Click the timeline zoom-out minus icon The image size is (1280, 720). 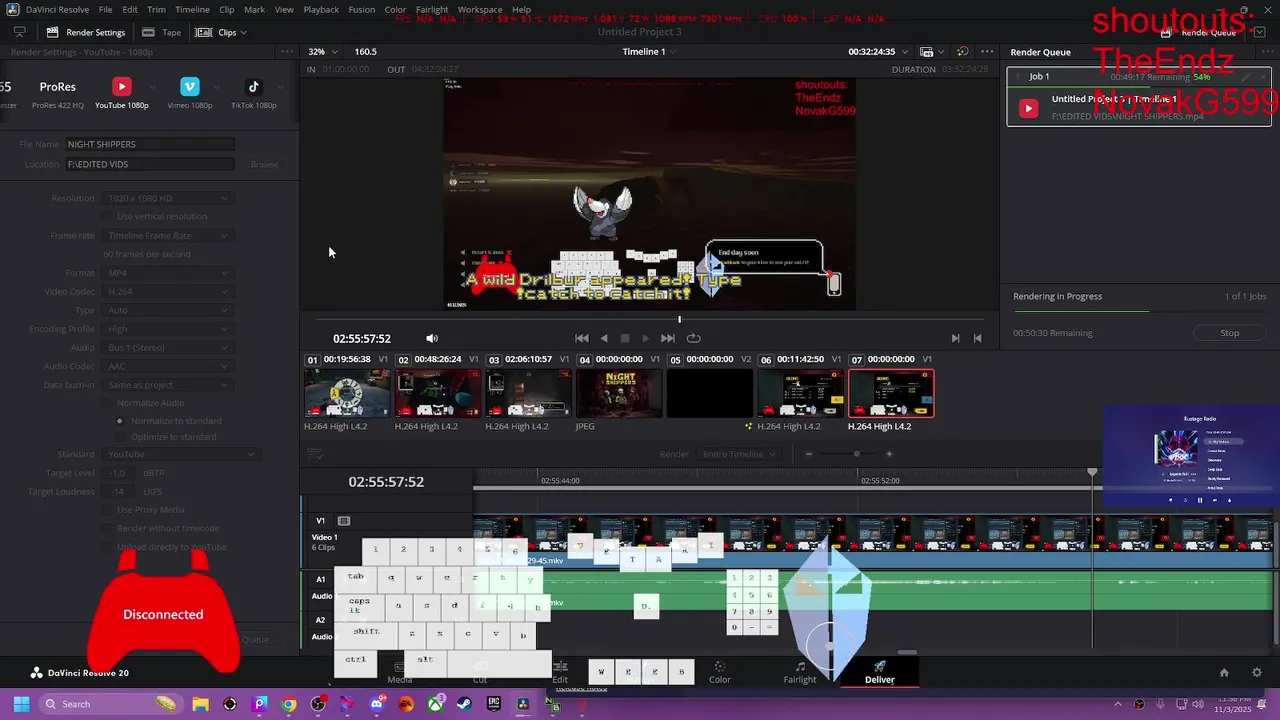point(809,454)
